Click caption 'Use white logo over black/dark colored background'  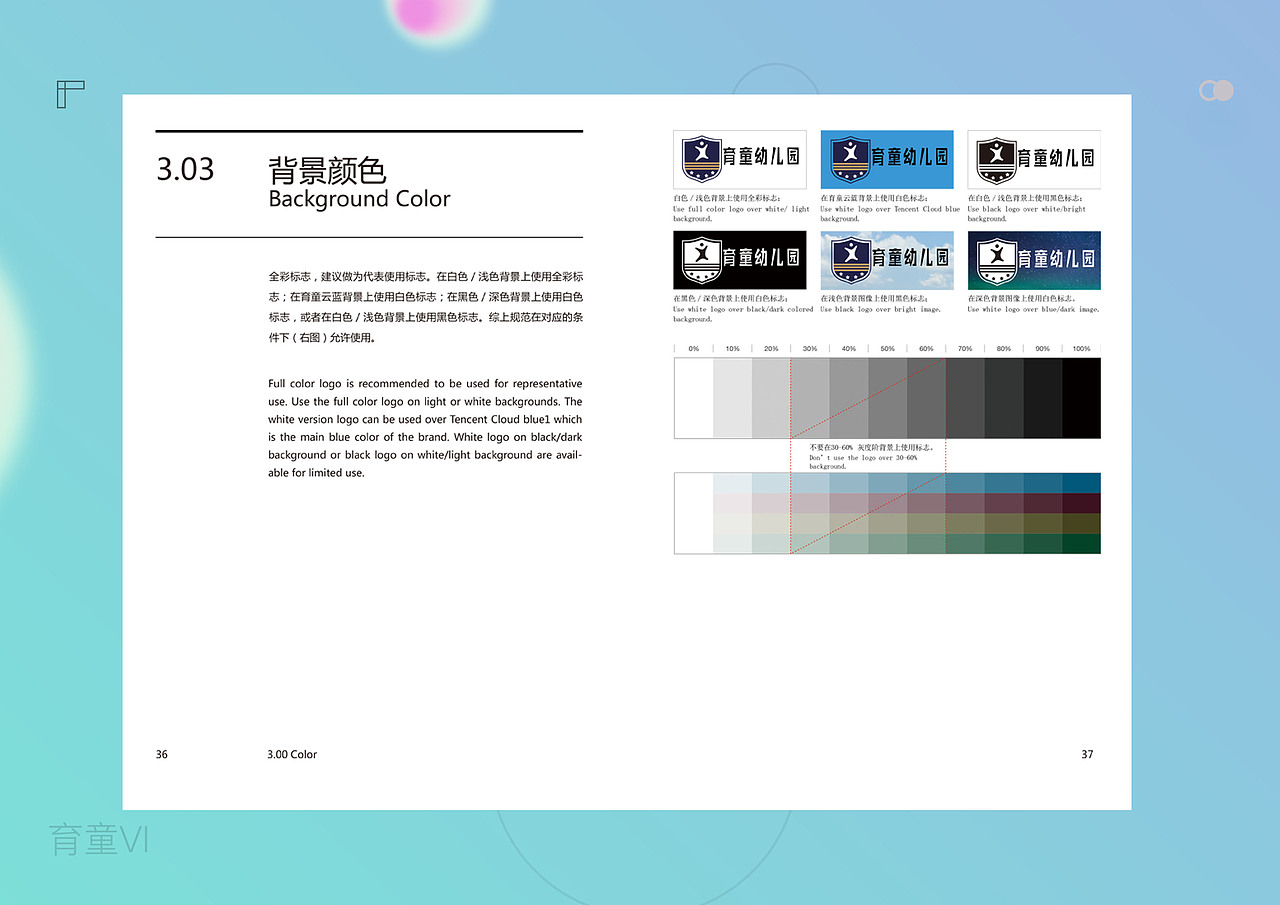(x=743, y=314)
